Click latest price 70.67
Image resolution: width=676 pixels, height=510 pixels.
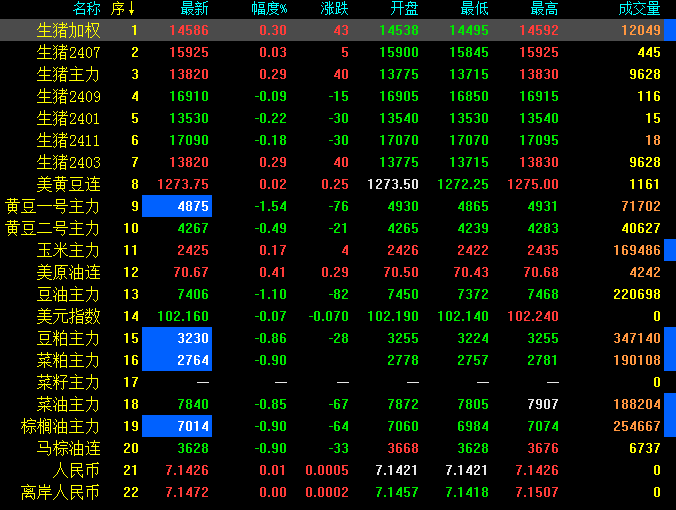pyautogui.click(x=191, y=272)
